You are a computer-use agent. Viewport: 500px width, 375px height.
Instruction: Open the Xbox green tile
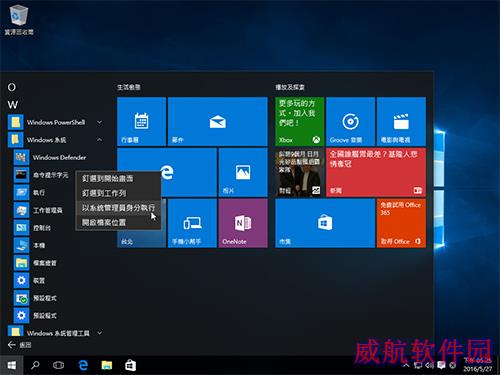click(x=299, y=121)
